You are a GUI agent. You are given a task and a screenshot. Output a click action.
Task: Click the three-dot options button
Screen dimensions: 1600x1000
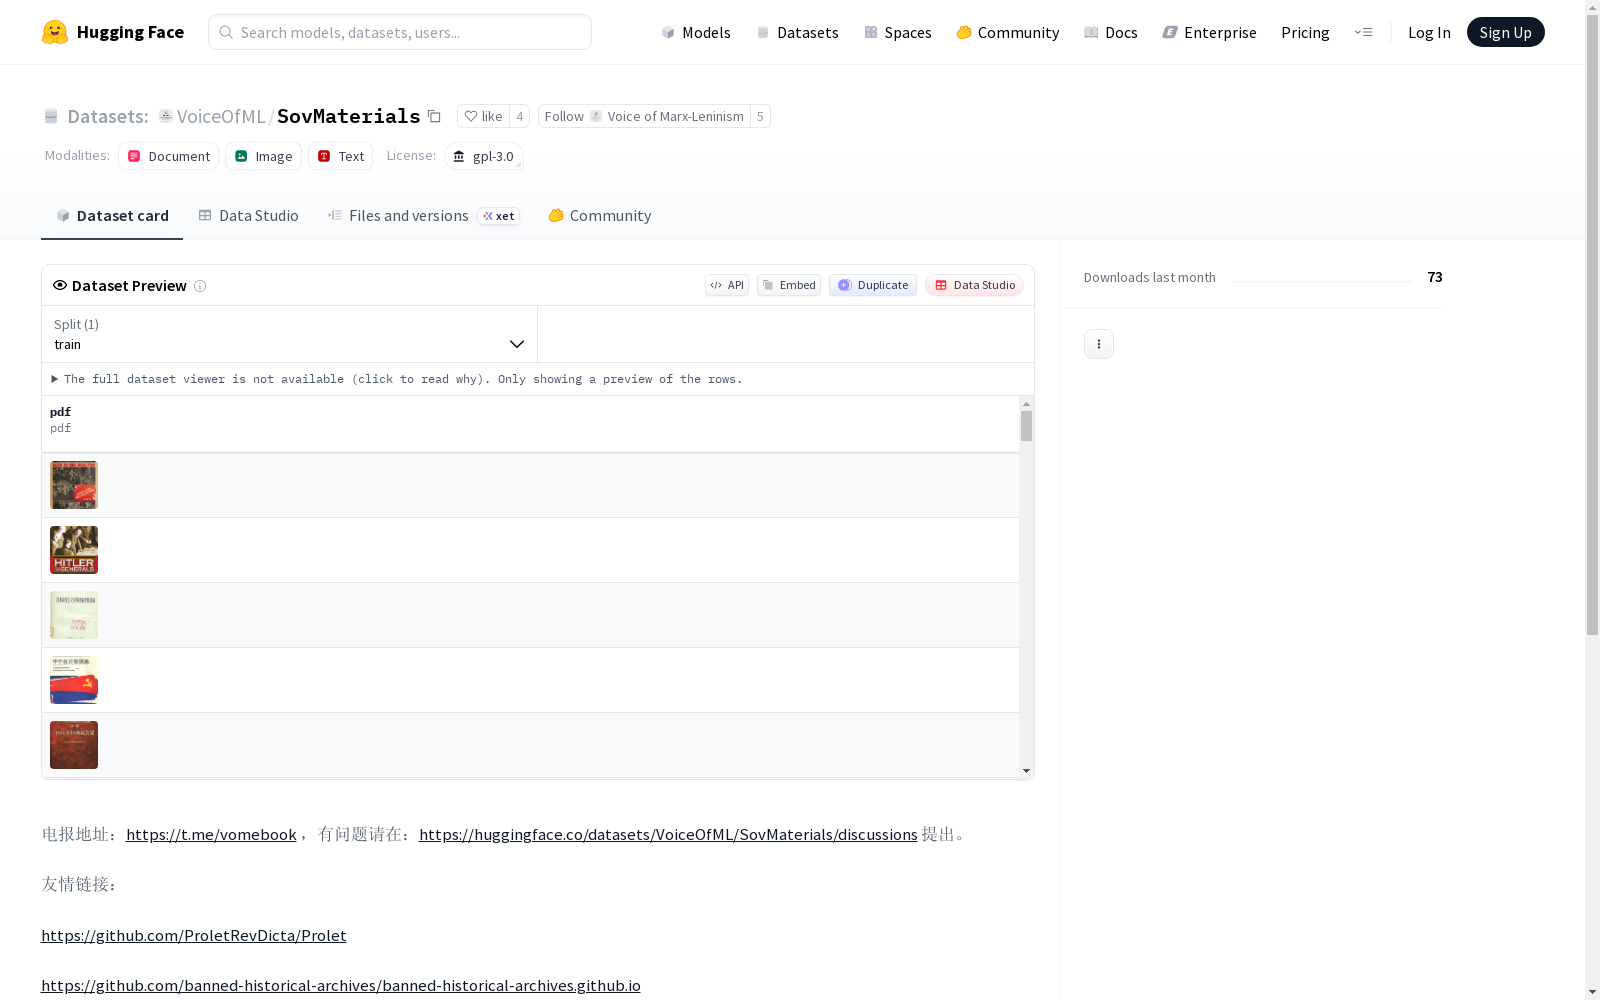coord(1099,344)
